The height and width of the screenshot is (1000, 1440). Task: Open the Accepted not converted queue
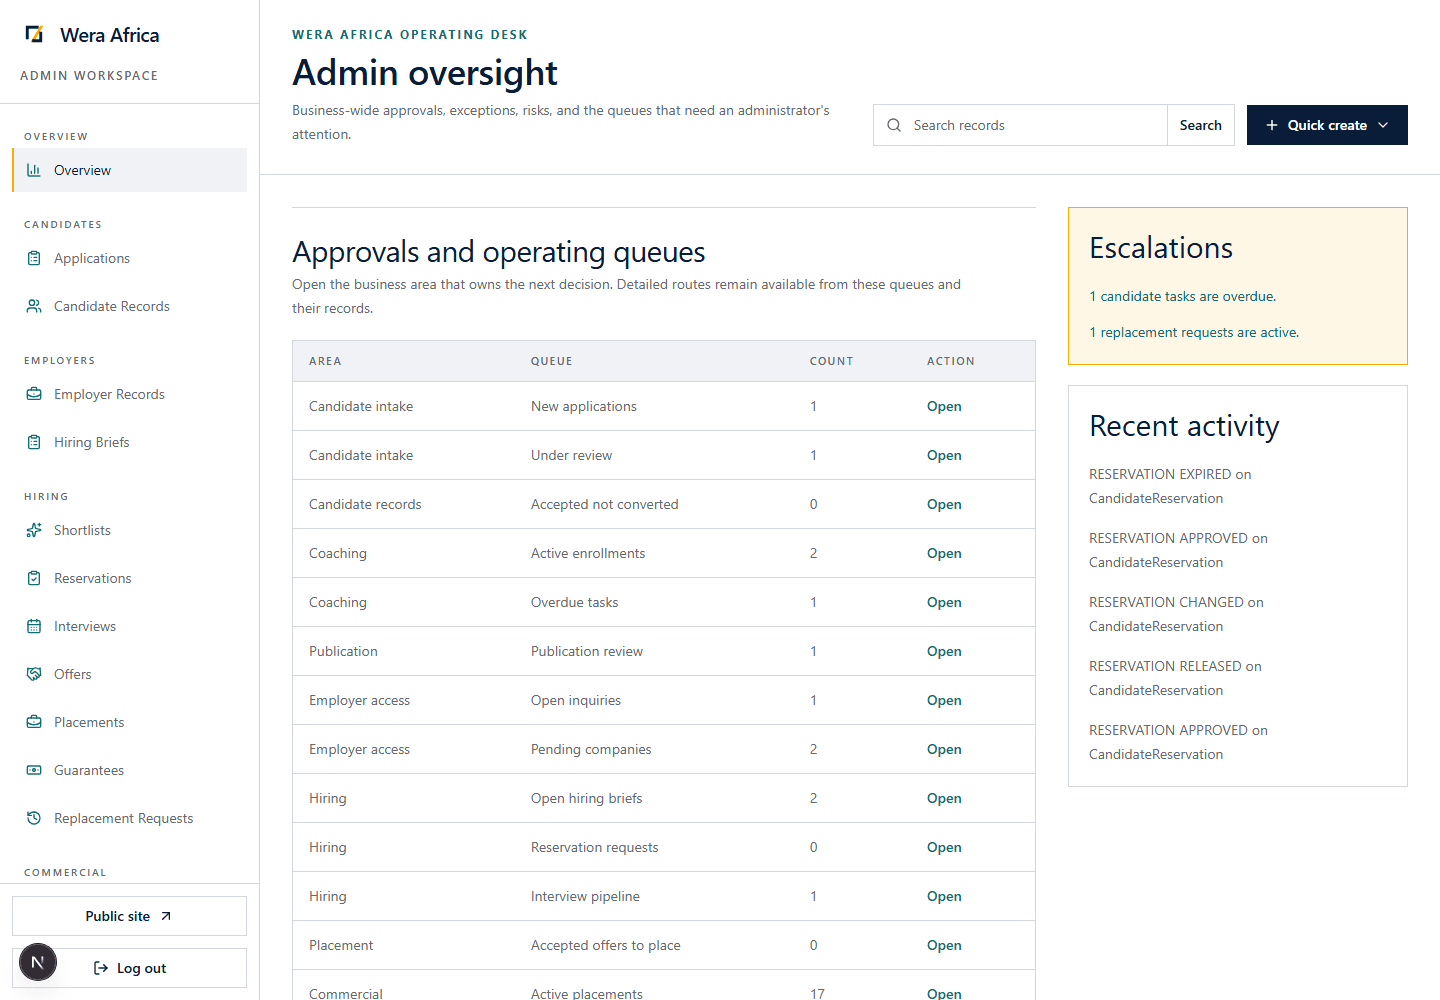click(944, 504)
